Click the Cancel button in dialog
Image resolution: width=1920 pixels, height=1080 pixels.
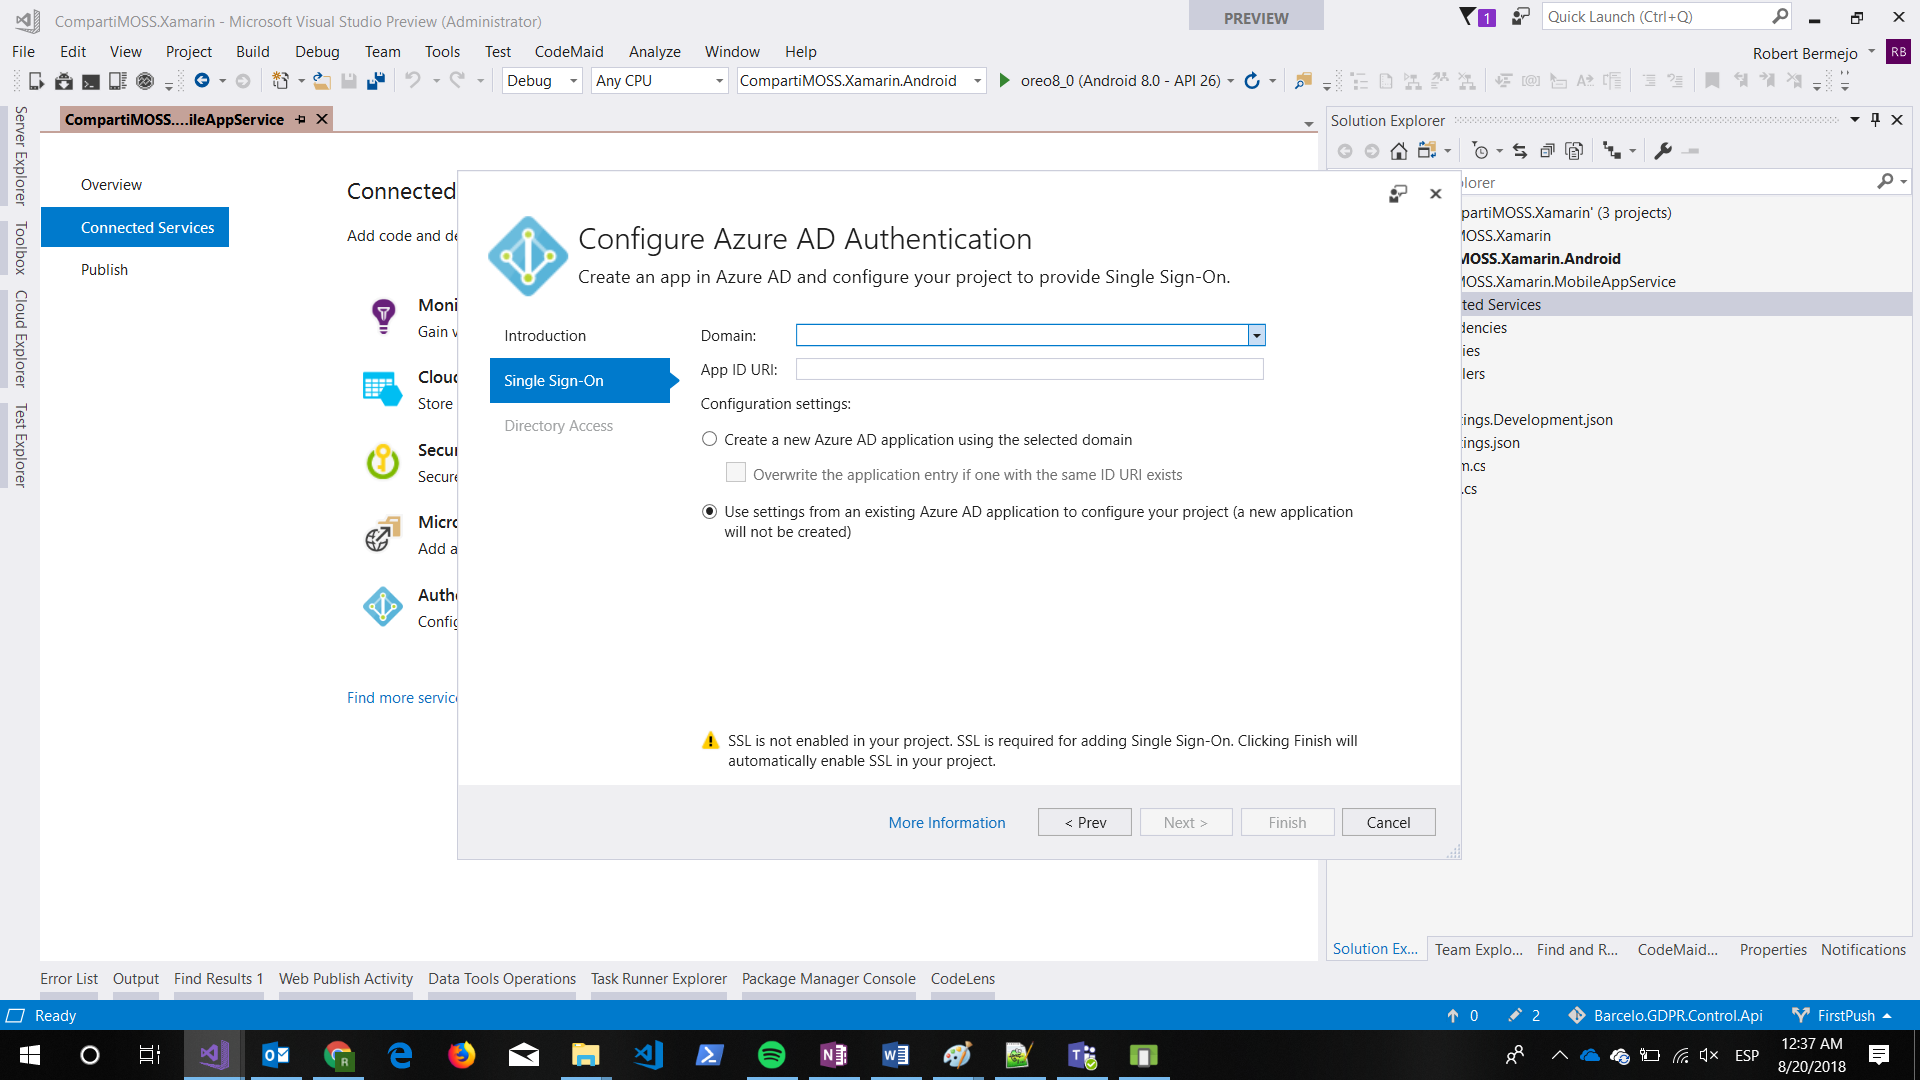1388,822
